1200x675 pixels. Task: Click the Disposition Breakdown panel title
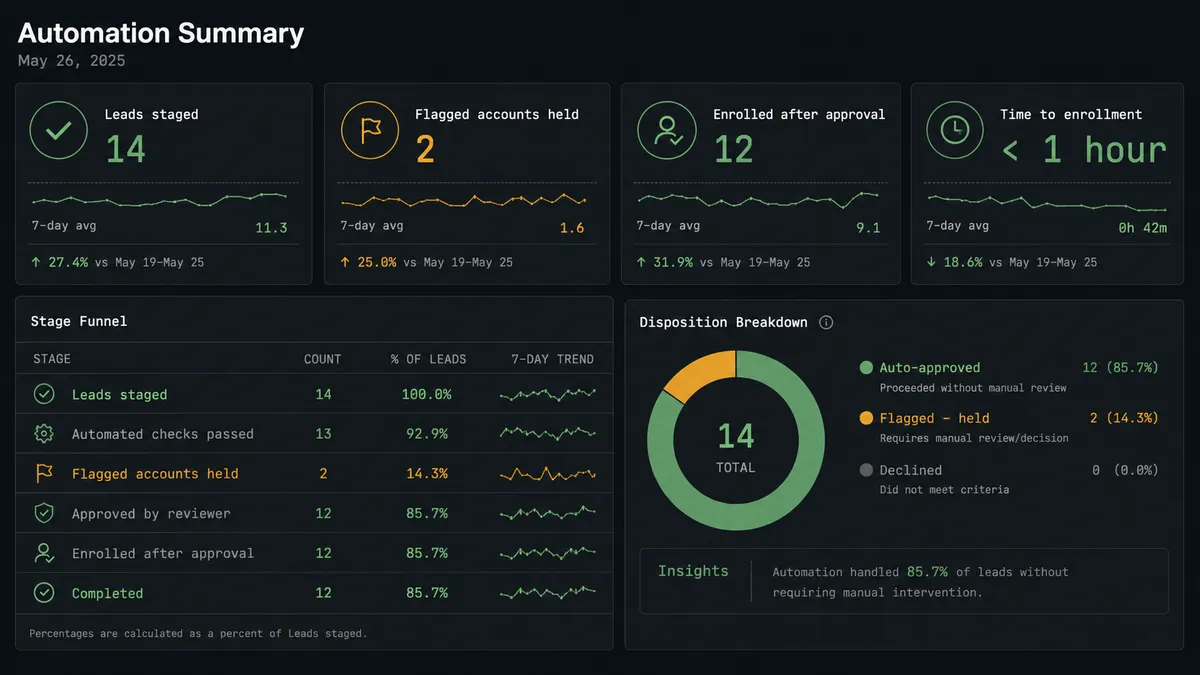click(x=724, y=322)
